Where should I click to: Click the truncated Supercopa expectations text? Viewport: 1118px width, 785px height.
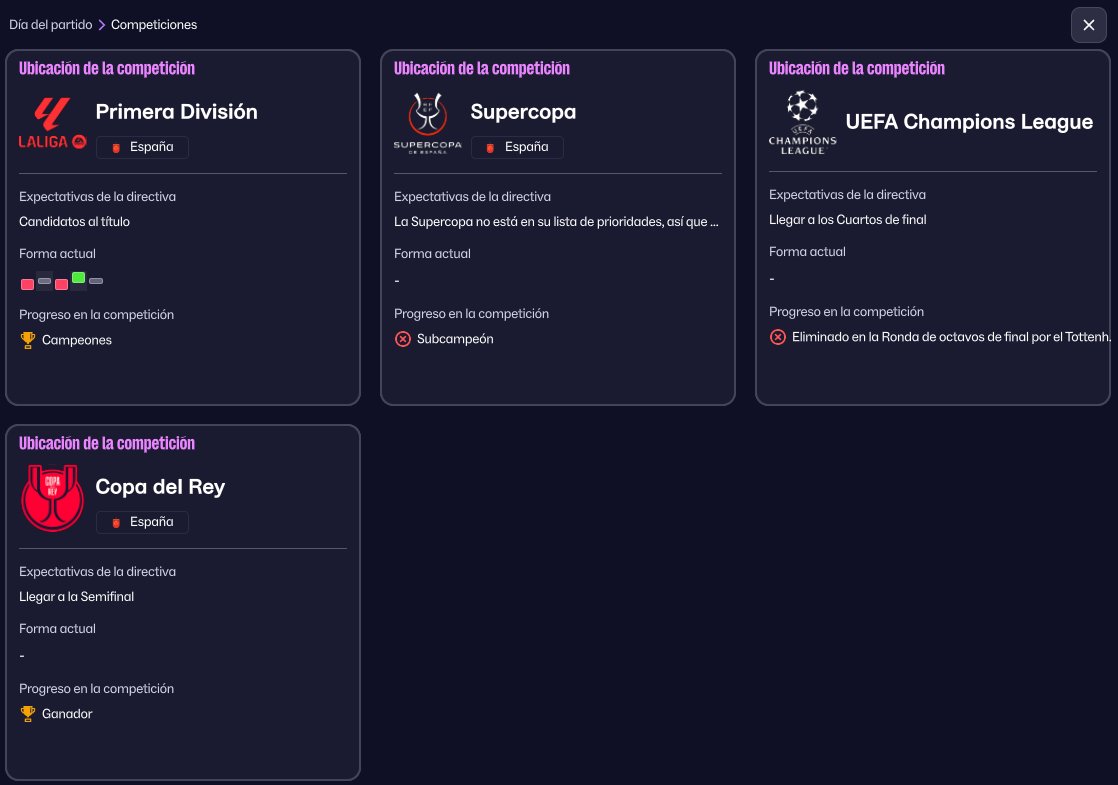556,222
